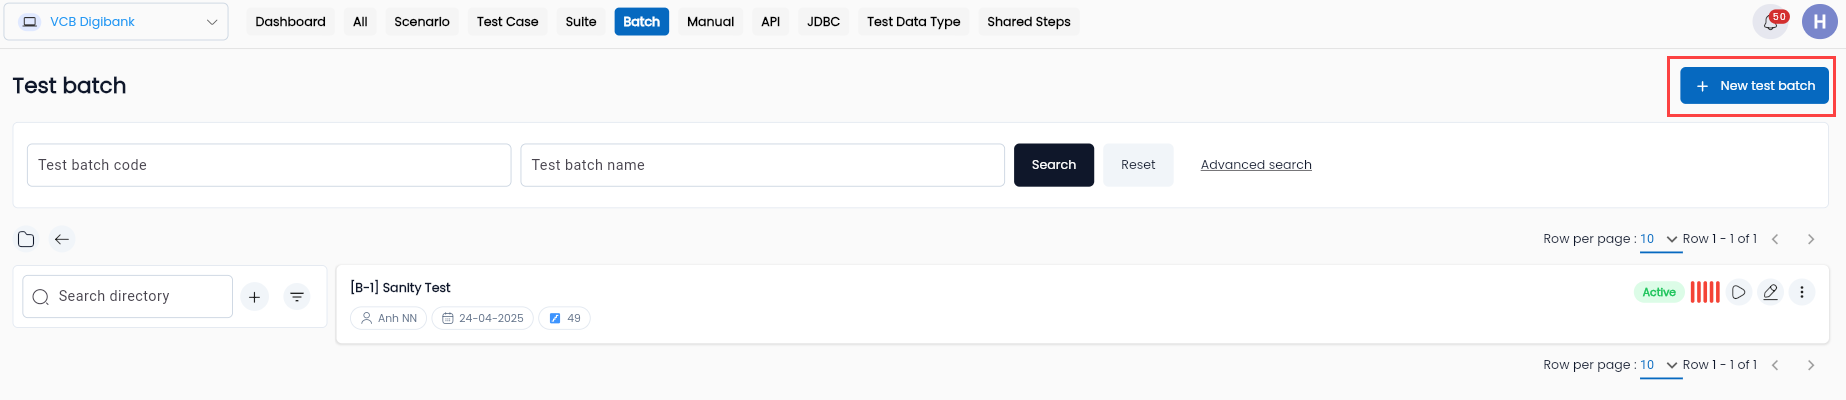Open the VCB Digibank project dropdown
The height and width of the screenshot is (400, 1846).
(x=116, y=22)
